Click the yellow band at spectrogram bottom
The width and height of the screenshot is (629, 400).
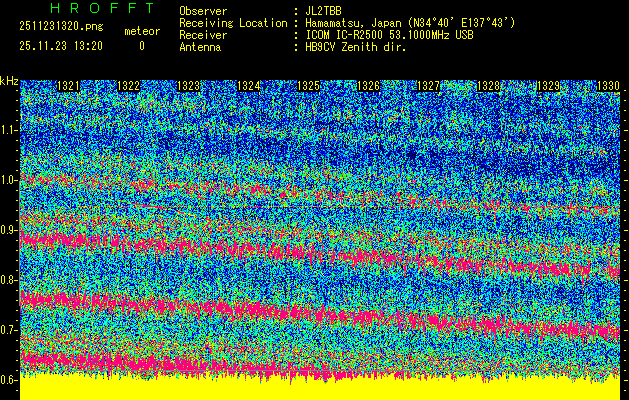(x=320, y=390)
